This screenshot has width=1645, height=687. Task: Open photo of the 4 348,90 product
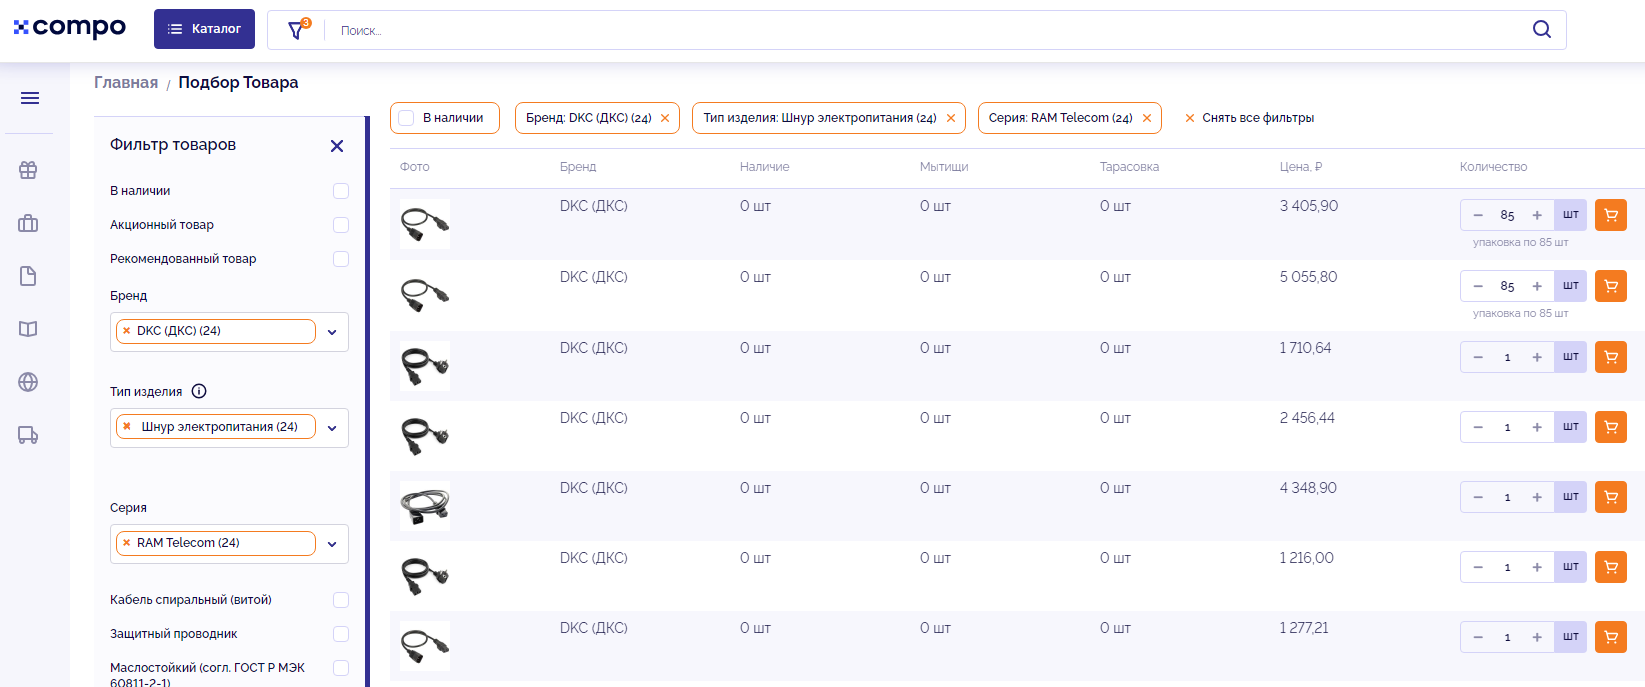pos(425,506)
